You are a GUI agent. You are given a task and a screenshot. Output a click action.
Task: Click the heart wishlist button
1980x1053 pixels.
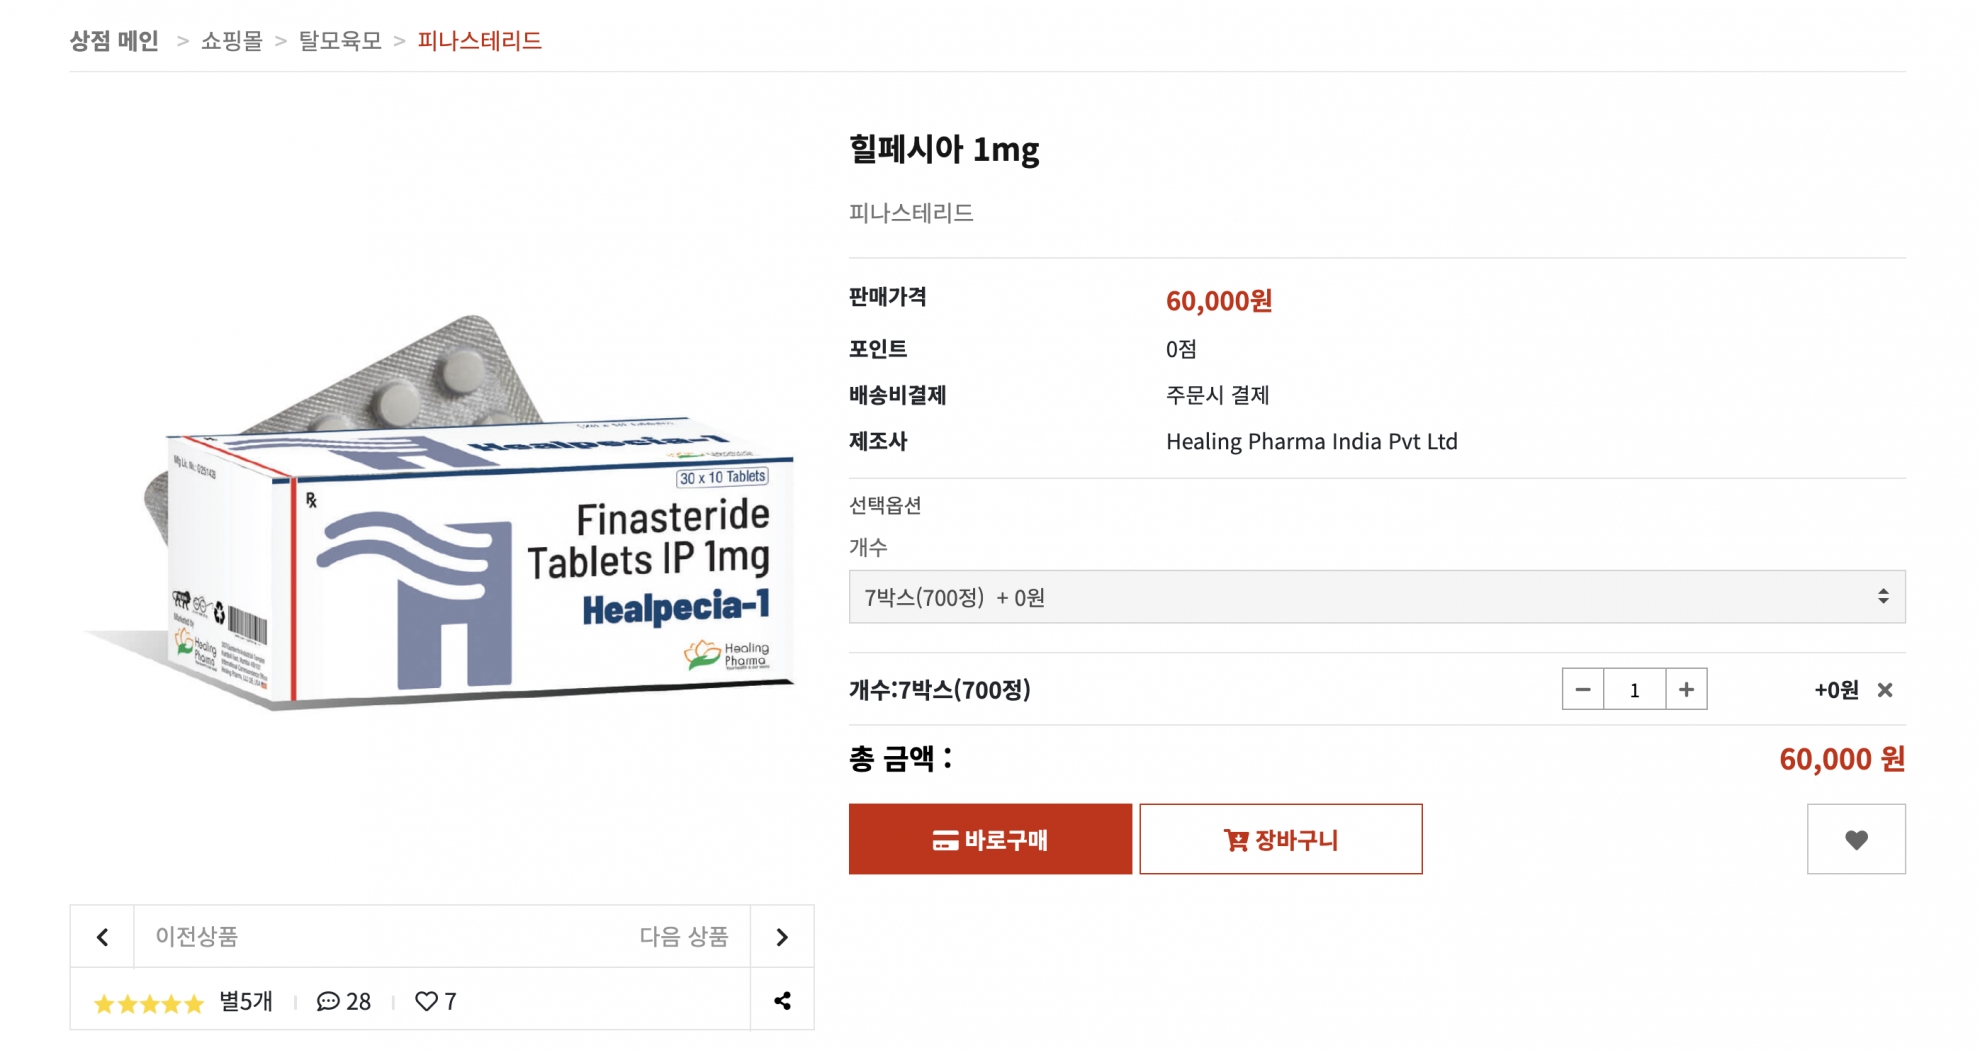[x=1855, y=839]
